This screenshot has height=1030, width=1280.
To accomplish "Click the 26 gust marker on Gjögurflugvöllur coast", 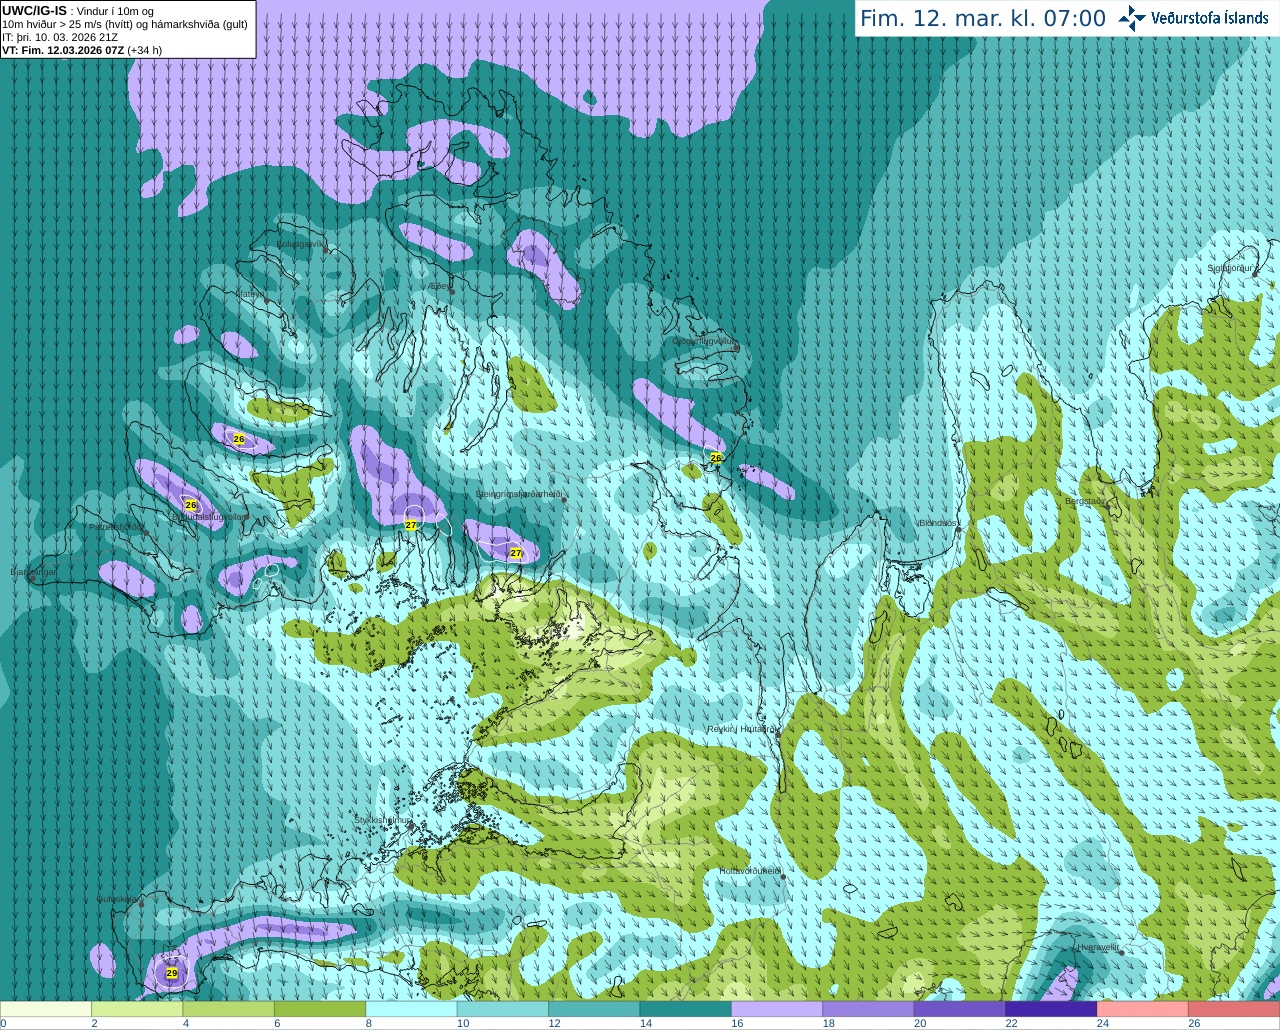I will [716, 457].
